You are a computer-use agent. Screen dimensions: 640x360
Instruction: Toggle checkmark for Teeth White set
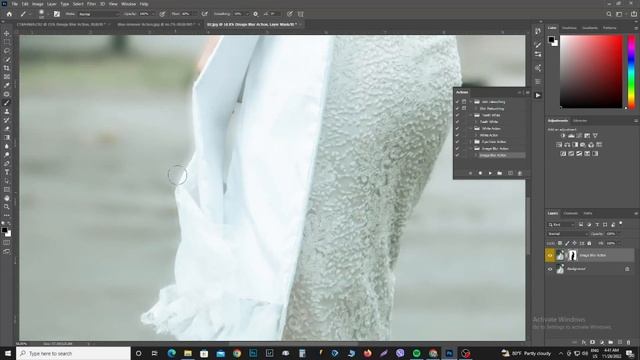[x=457, y=115]
